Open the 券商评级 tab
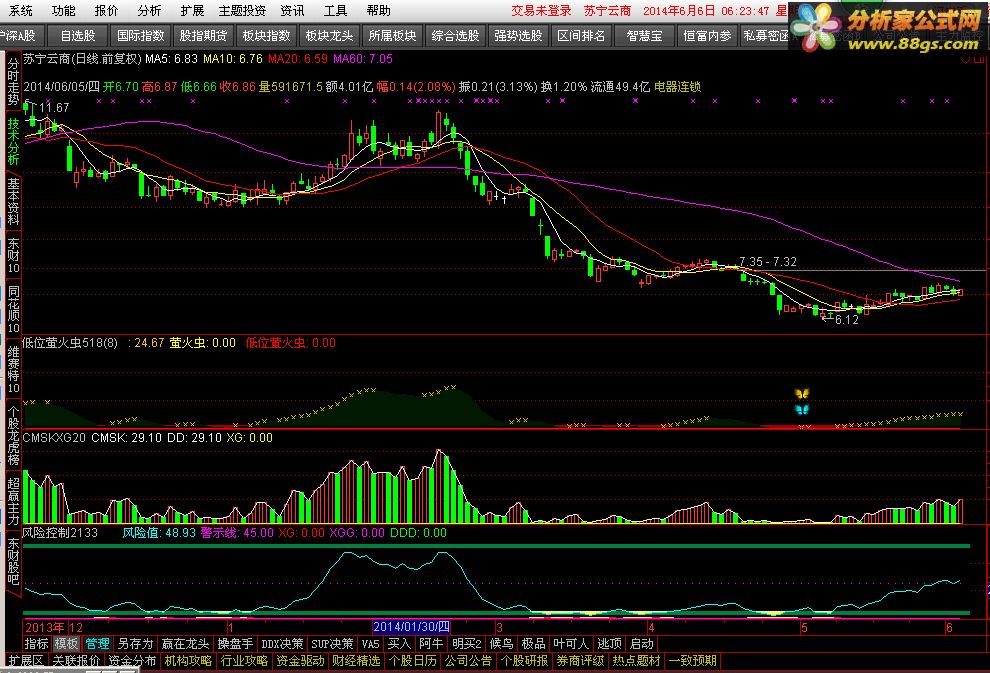 pos(581,661)
